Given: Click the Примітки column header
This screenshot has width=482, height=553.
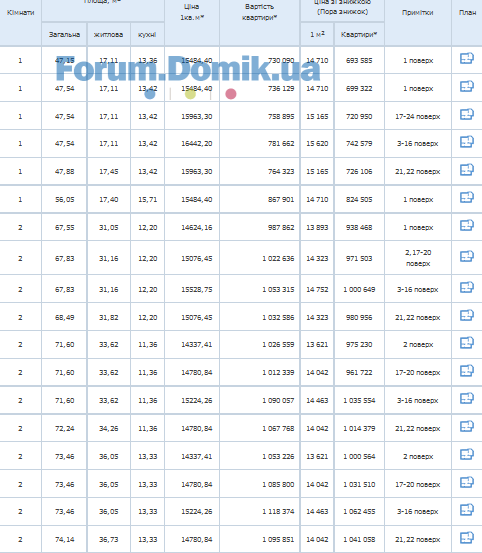Looking at the screenshot, I should 418,13.
